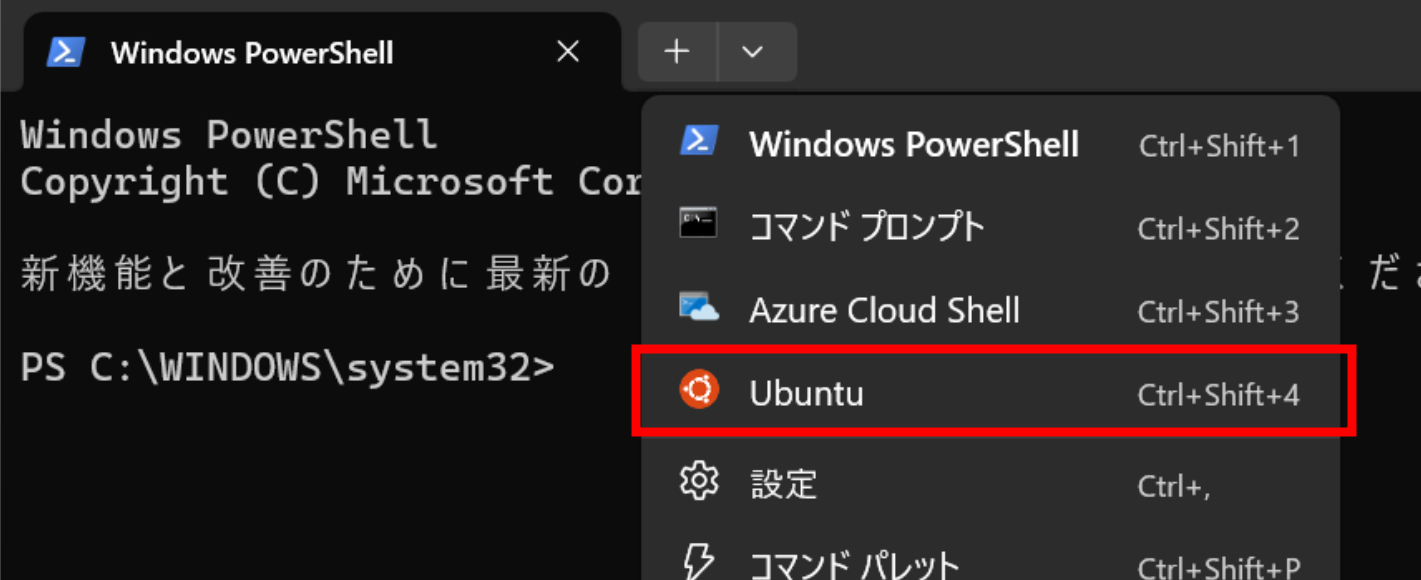Click the コマンド パレット lightning bolt icon
This screenshot has width=1421, height=580.
click(x=698, y=563)
